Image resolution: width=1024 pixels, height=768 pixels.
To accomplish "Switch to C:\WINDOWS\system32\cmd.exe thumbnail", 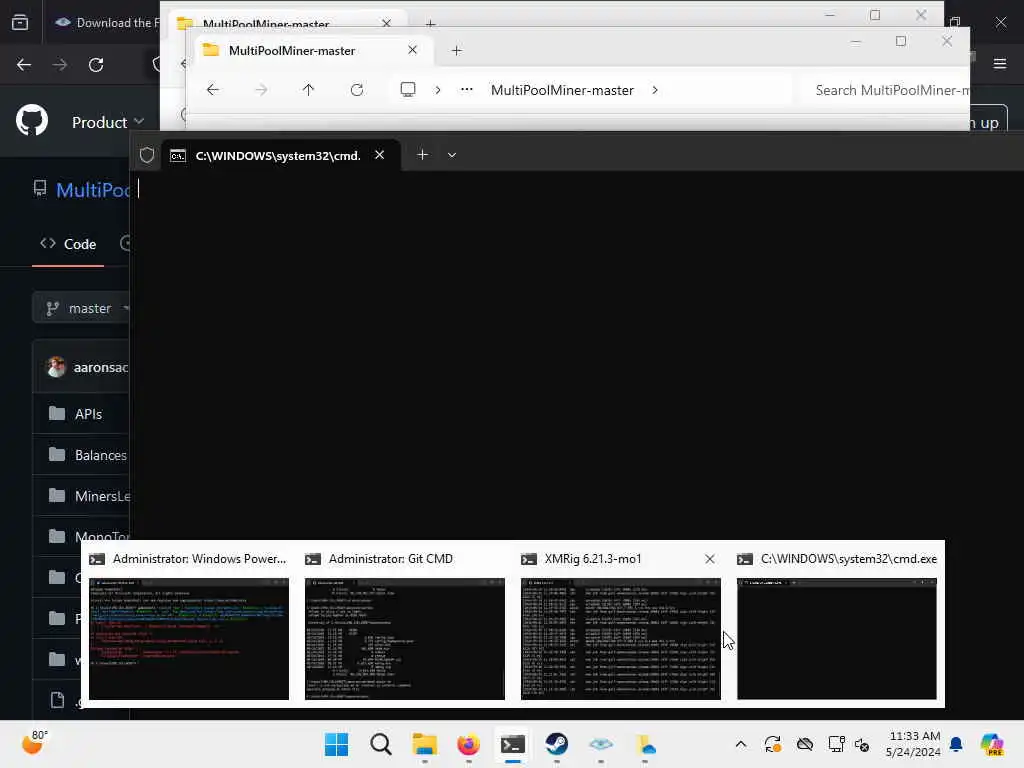I will tap(837, 638).
